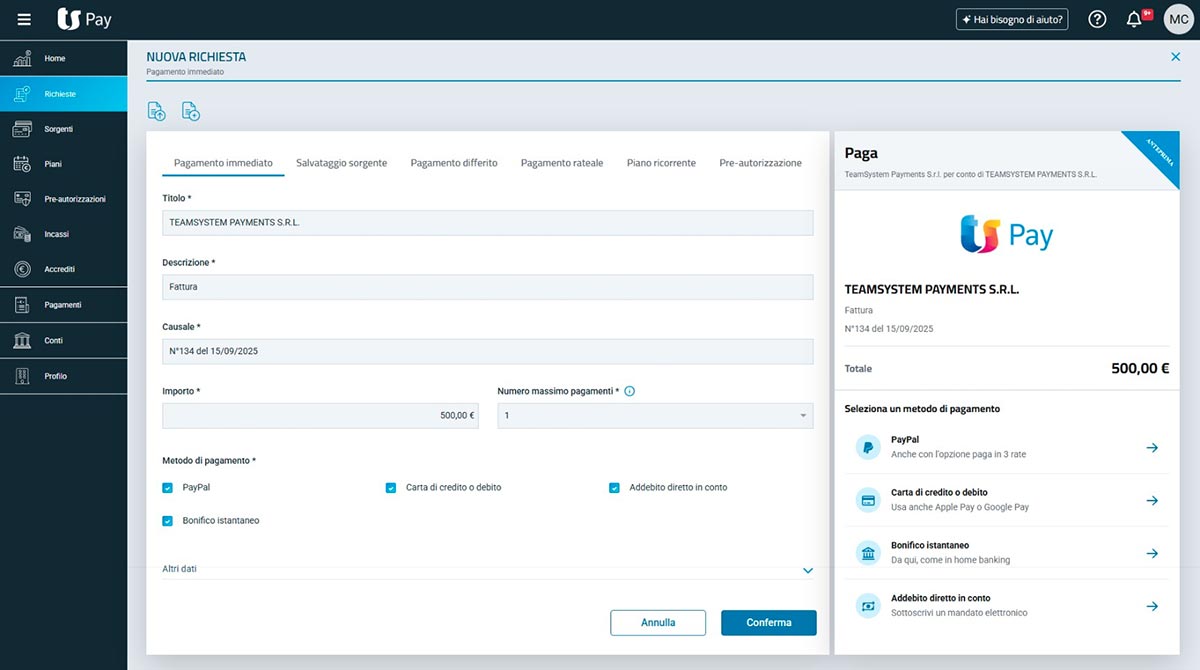Select the Piano ricorrente tab

point(661,163)
